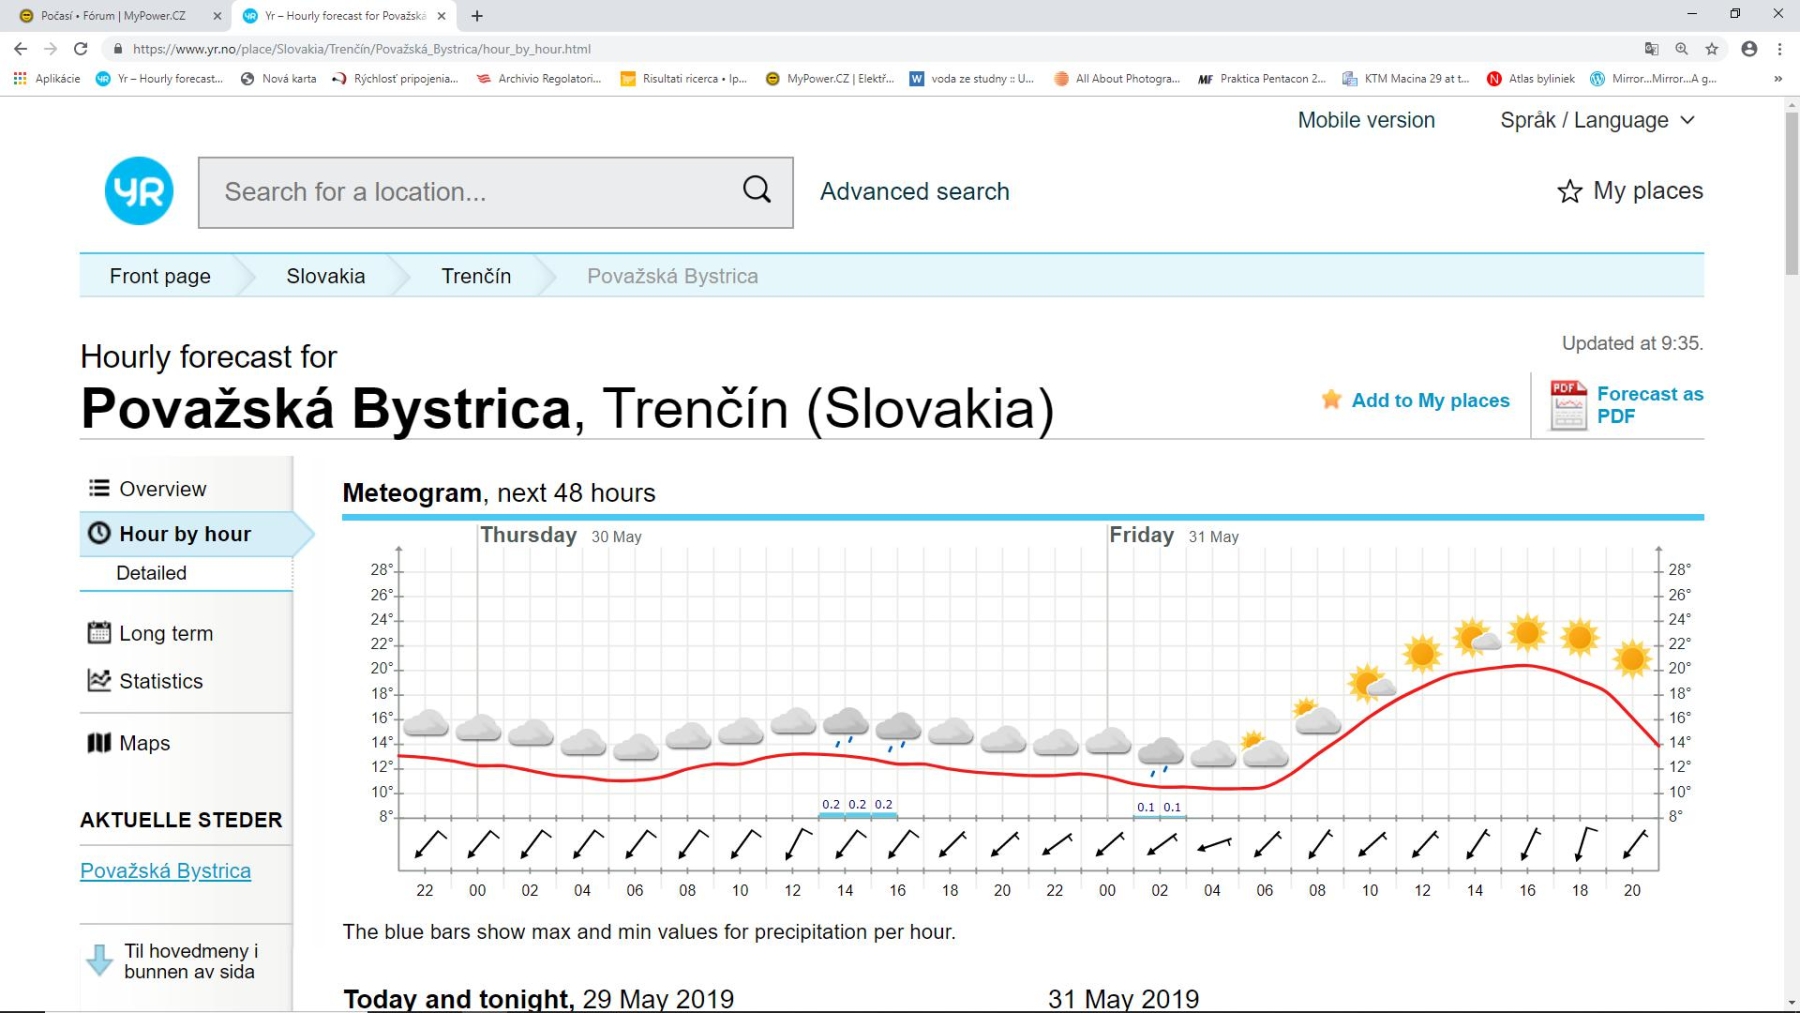Open the Advanced search link
Viewport: 1800px width, 1013px height.
tap(915, 191)
